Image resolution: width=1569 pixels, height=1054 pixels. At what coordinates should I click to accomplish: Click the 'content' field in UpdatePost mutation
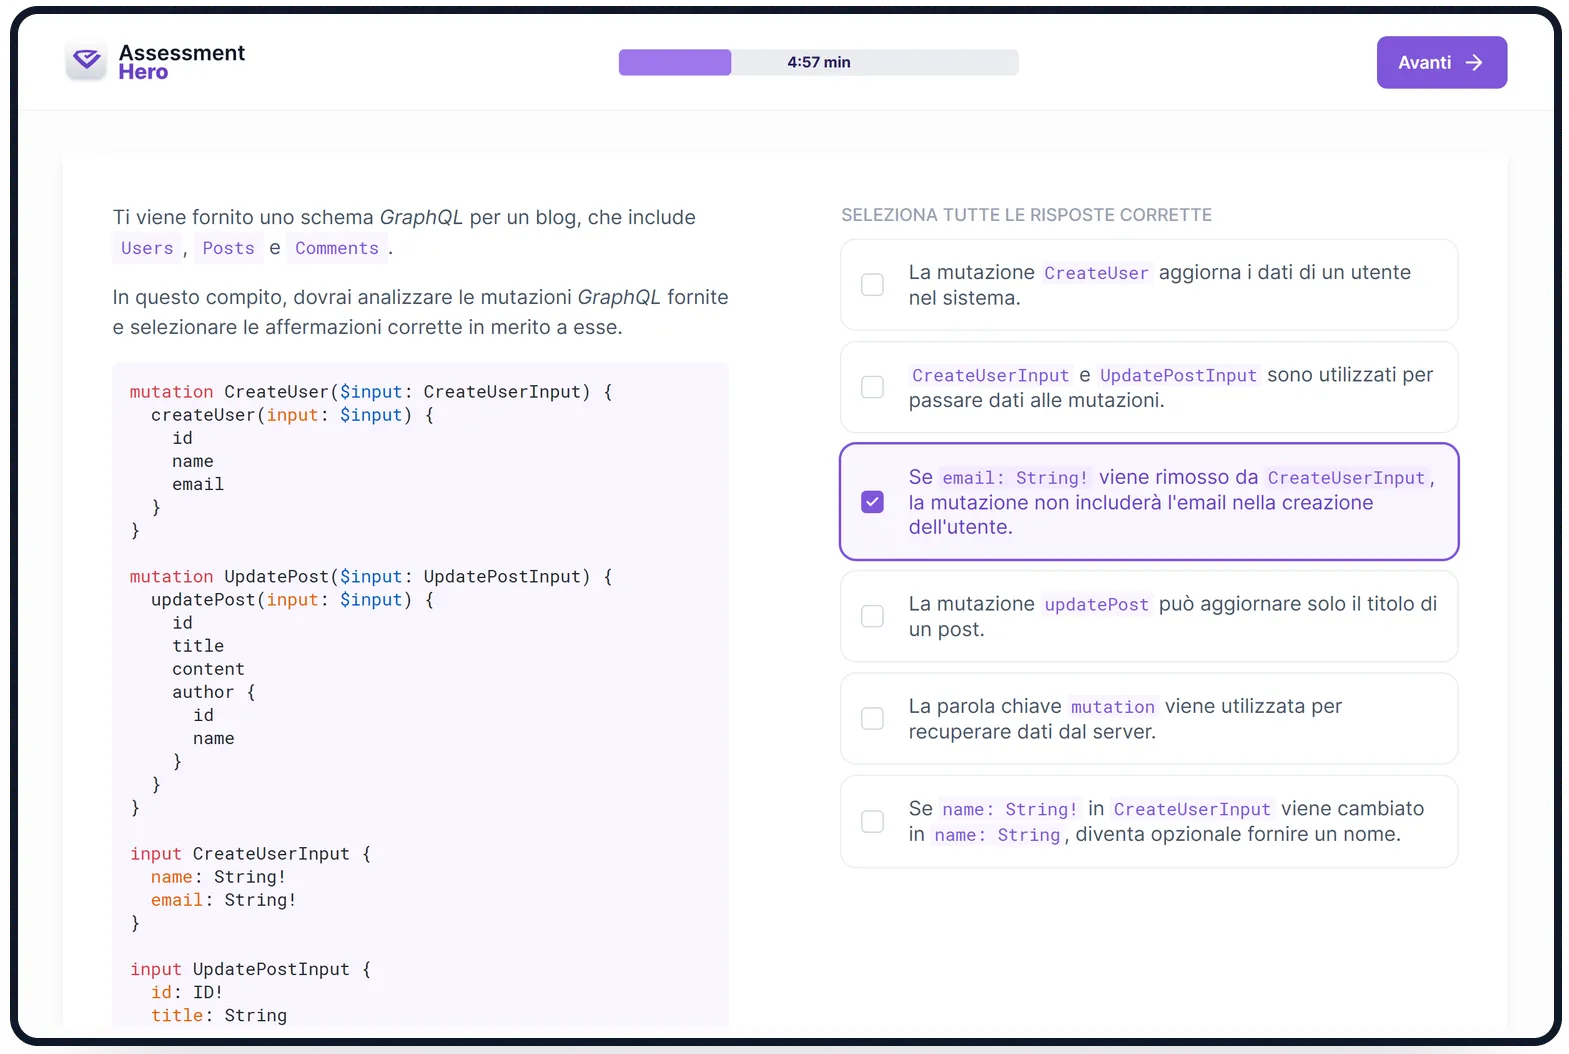coord(208,669)
